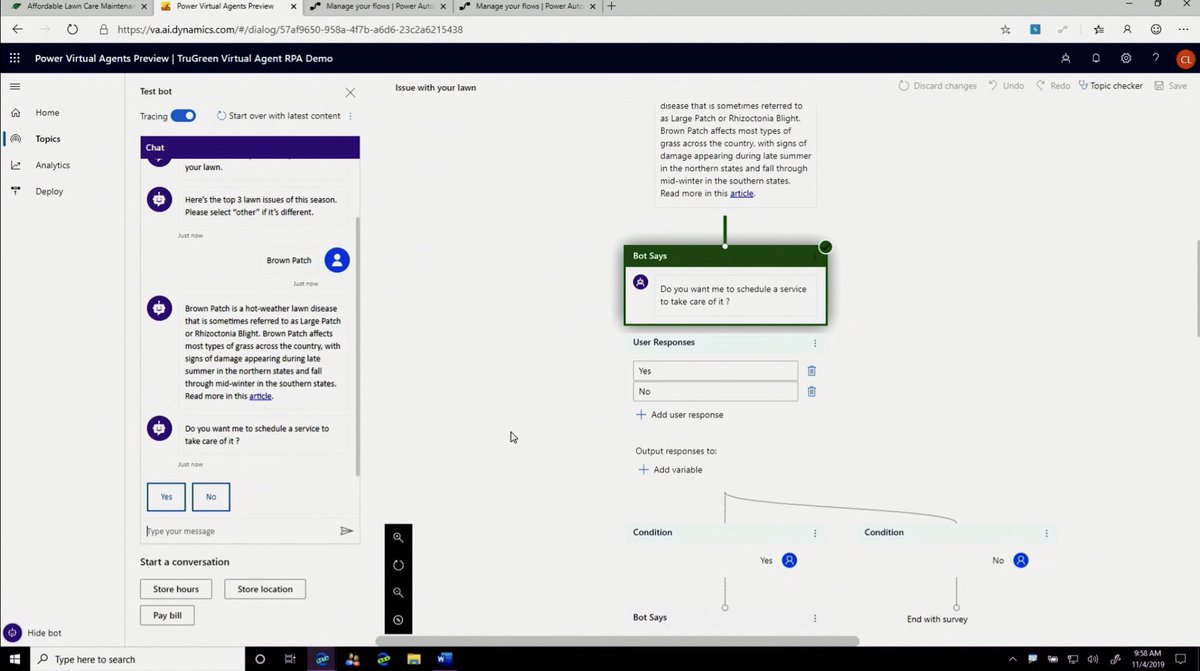Edit the Yes user response field

(715, 371)
